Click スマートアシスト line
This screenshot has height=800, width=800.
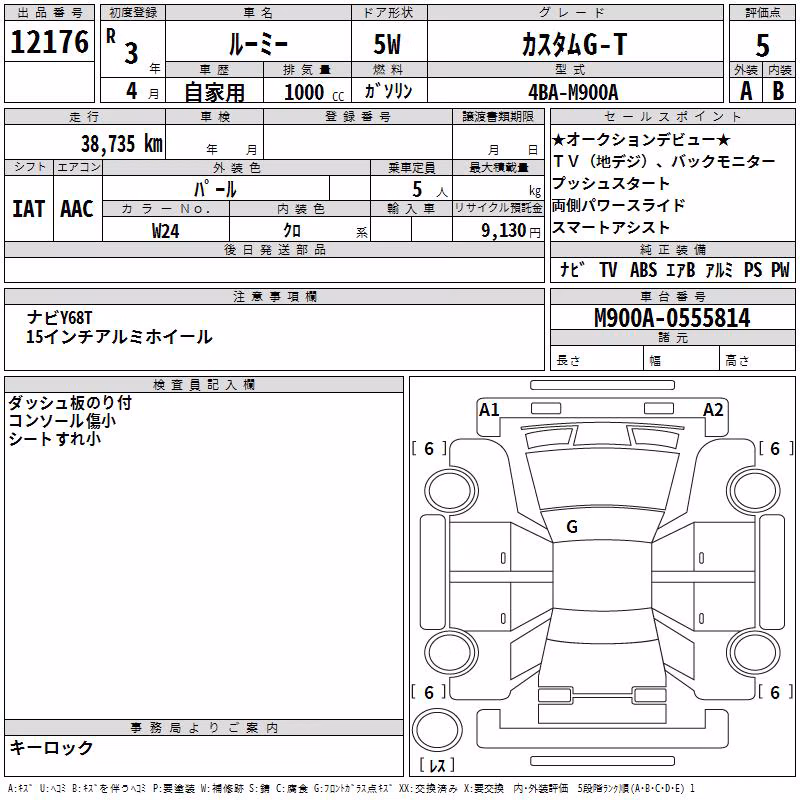[611, 227]
